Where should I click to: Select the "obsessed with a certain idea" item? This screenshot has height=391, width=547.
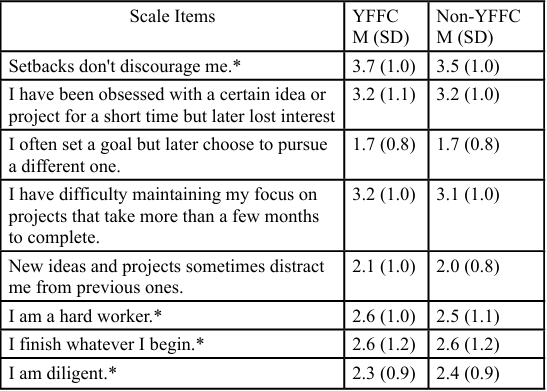[172, 105]
